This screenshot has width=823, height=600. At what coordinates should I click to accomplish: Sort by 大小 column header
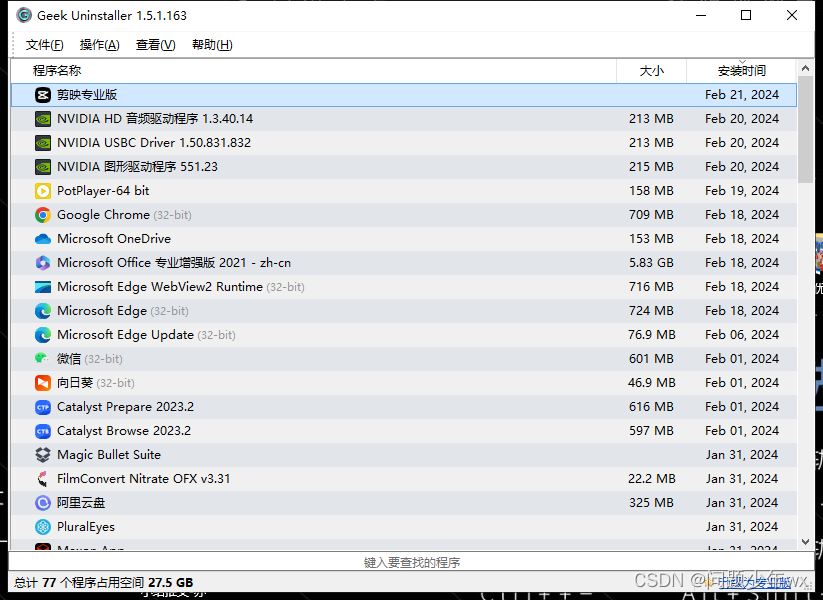pyautogui.click(x=651, y=71)
